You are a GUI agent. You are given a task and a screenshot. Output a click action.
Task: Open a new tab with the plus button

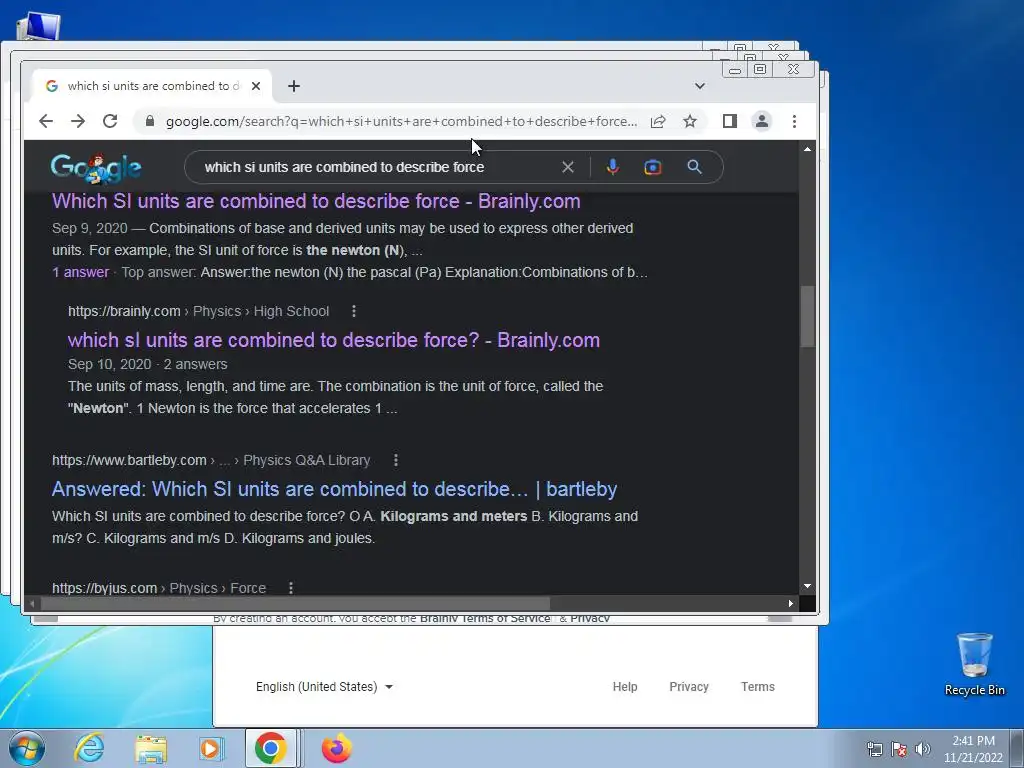point(294,86)
